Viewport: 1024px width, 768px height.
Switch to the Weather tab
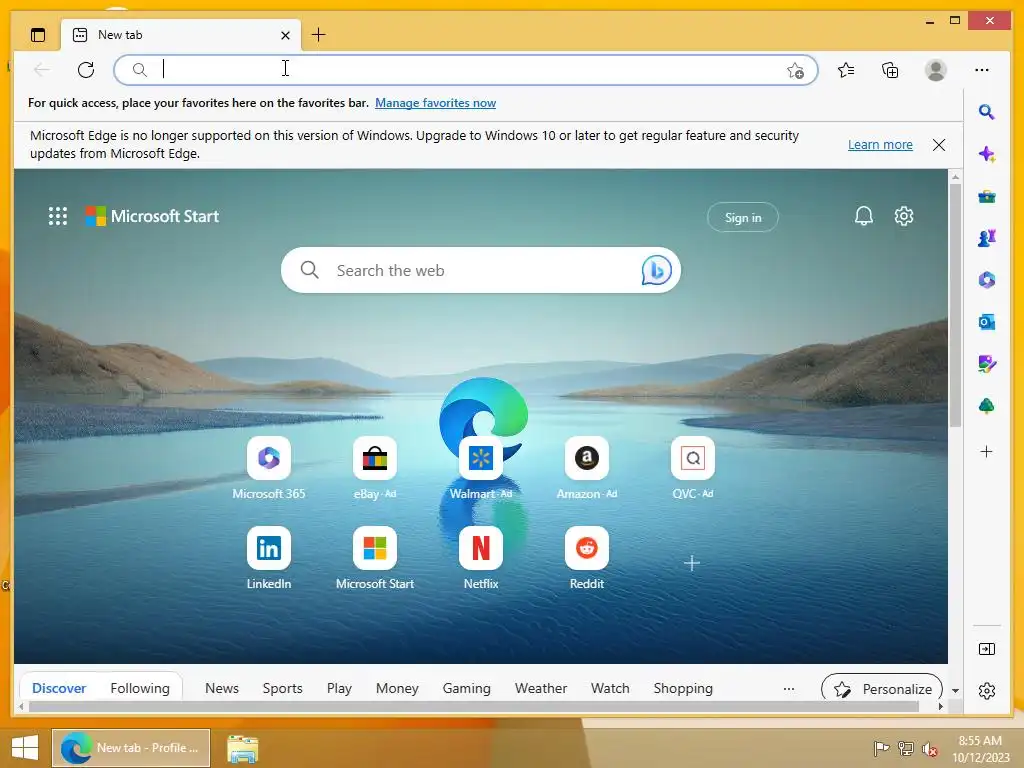[x=541, y=688]
